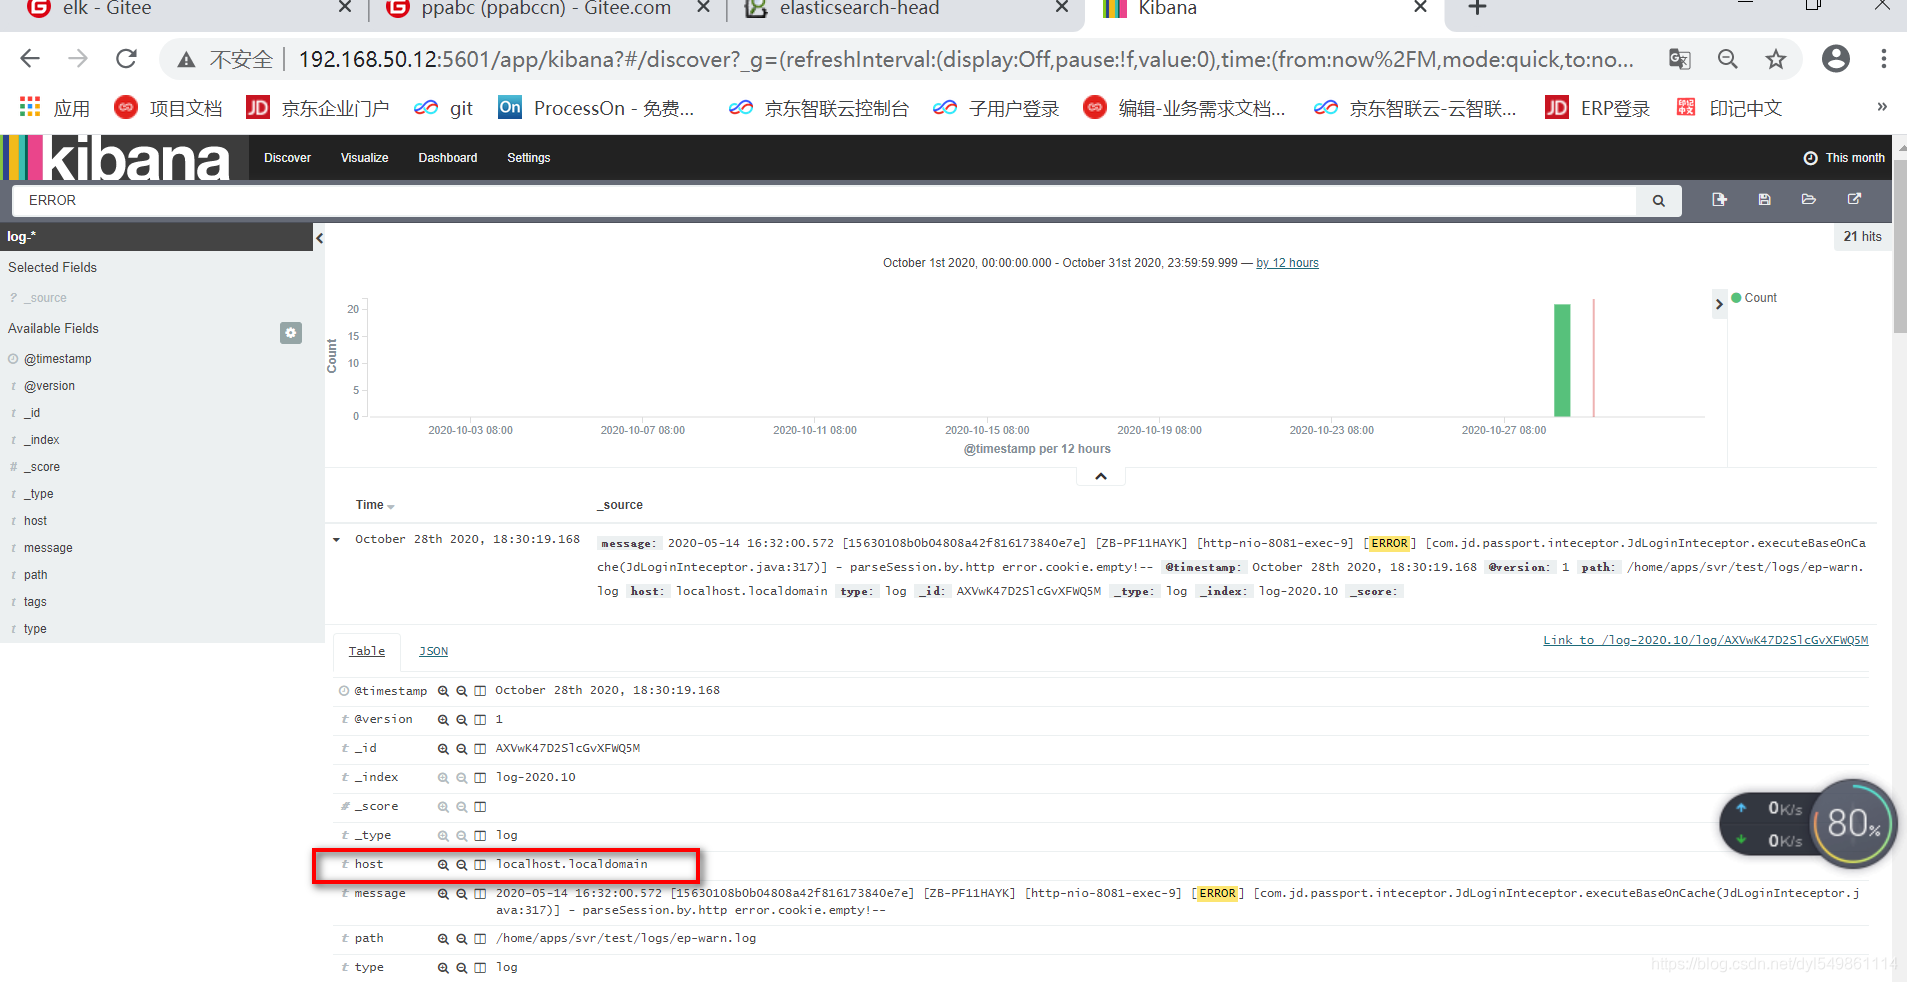Collapse the October 28th document row
This screenshot has height=982, width=1907.
337,540
